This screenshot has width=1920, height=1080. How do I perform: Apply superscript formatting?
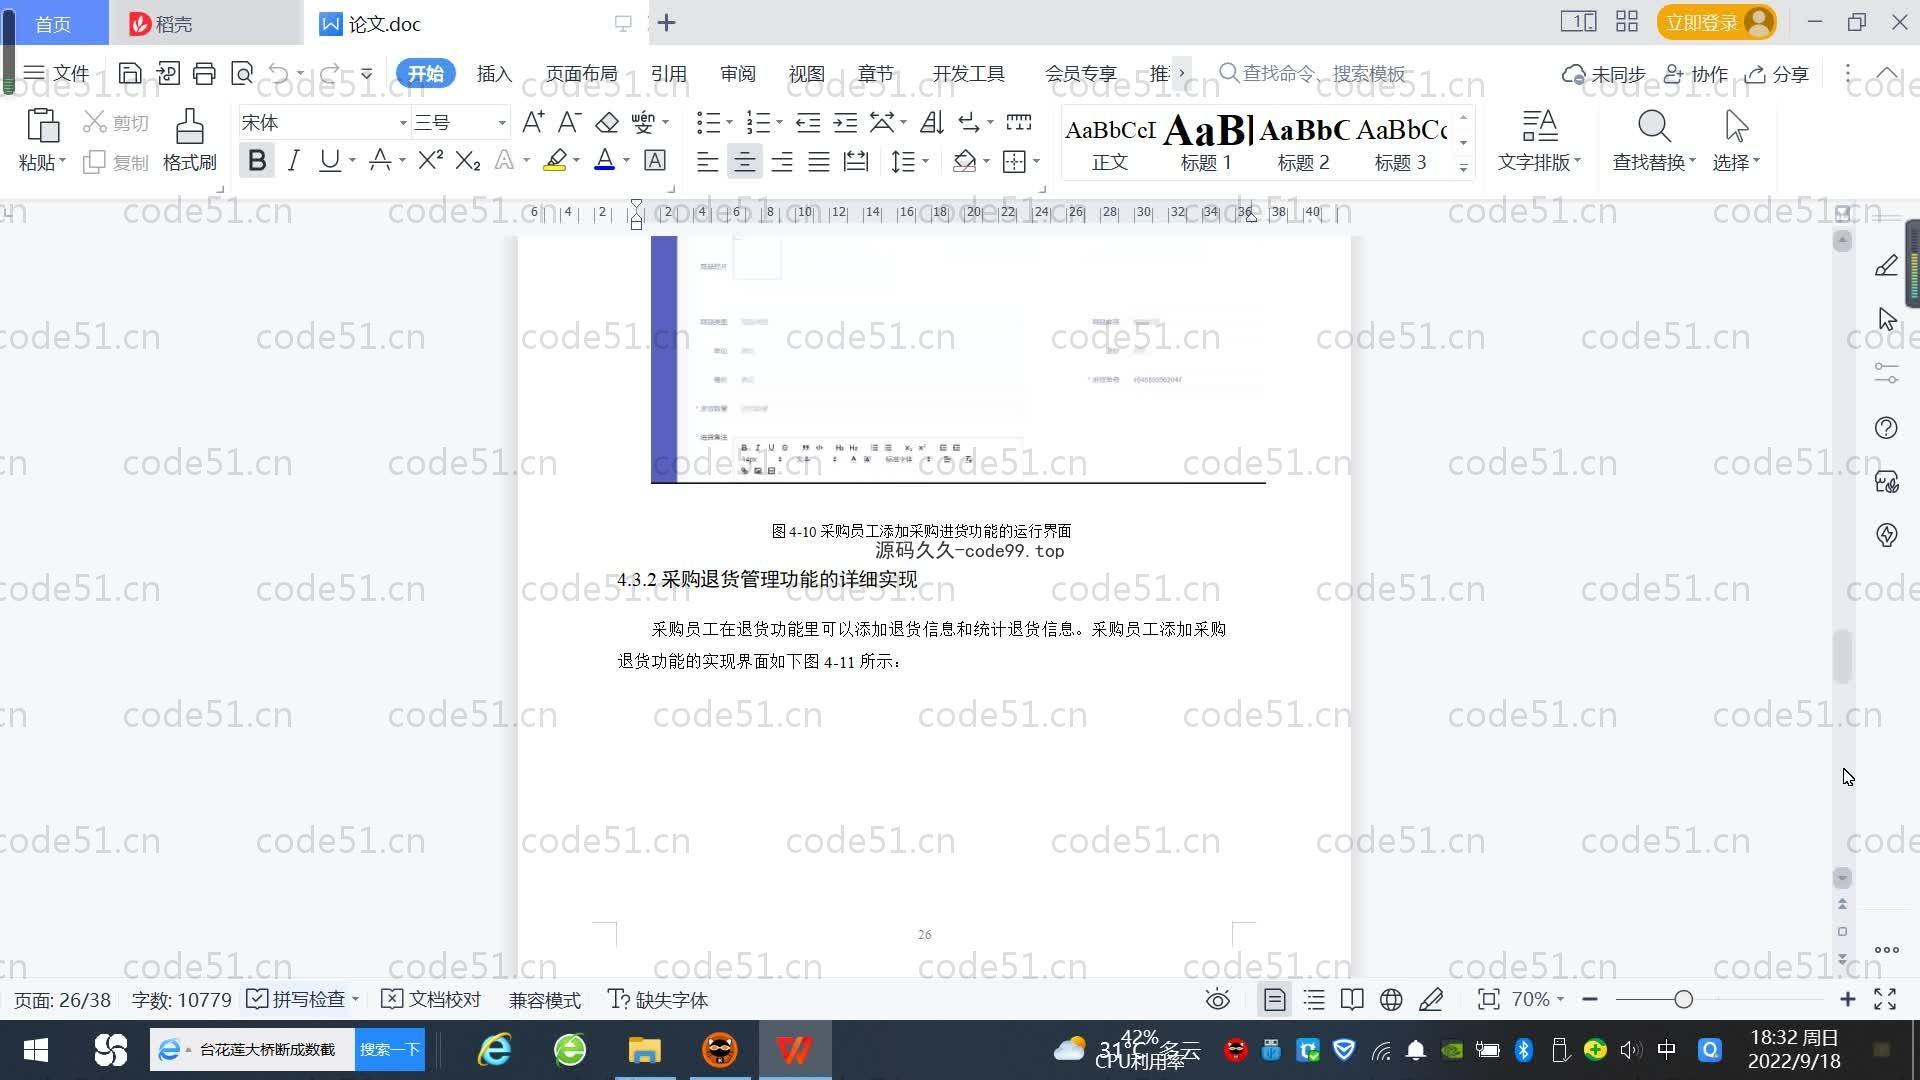click(431, 160)
